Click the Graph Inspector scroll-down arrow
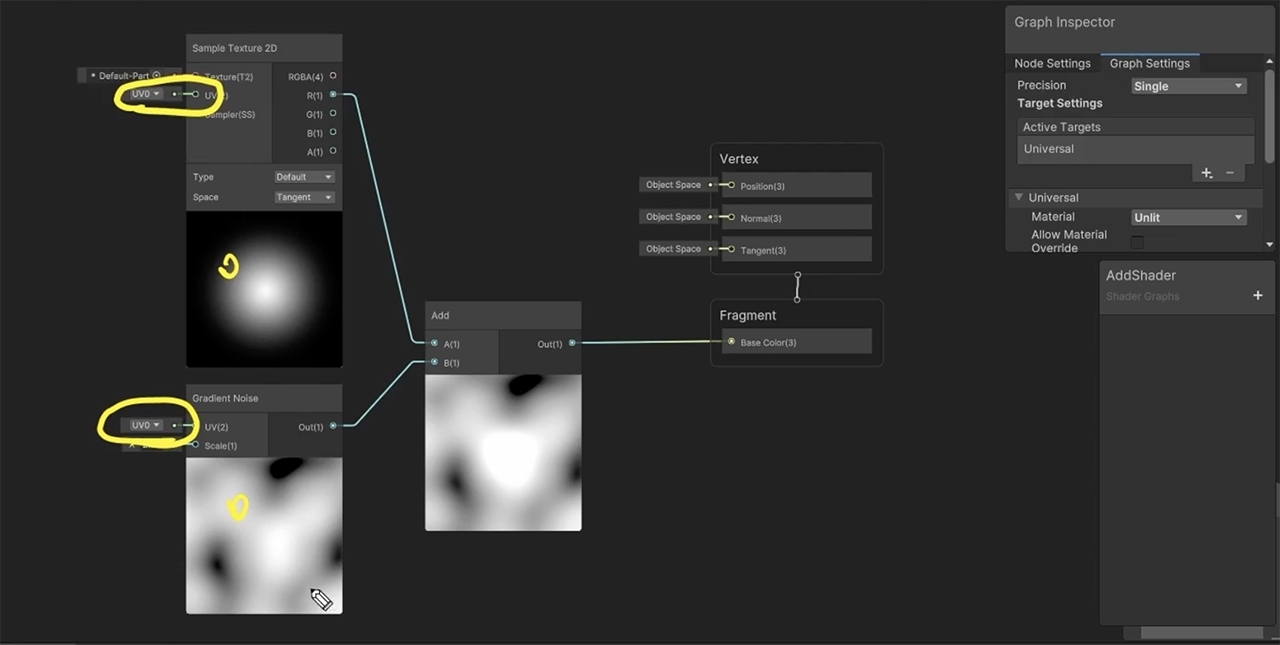1280x645 pixels. 1270,243
